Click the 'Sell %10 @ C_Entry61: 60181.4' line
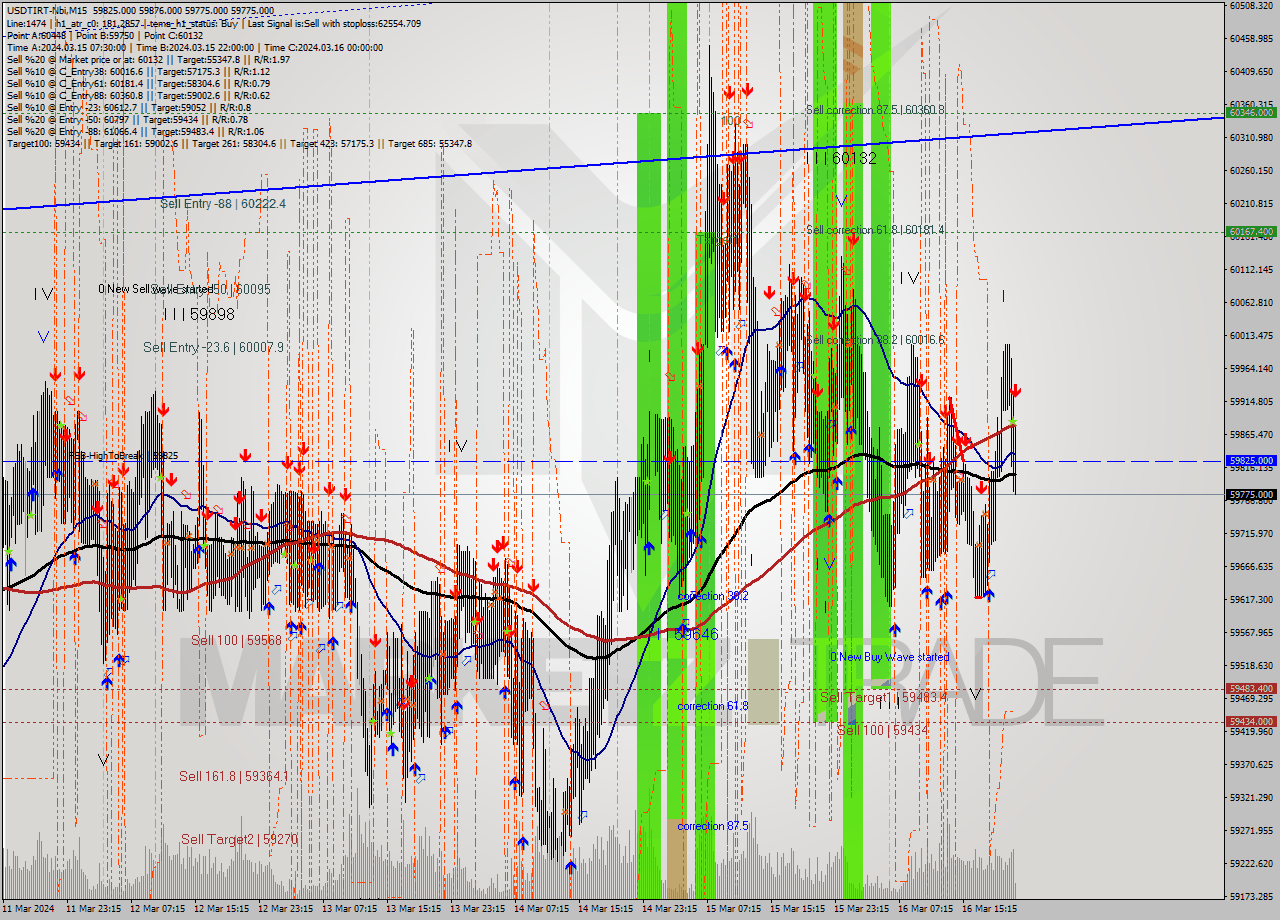The image size is (1280, 920). click(x=138, y=83)
